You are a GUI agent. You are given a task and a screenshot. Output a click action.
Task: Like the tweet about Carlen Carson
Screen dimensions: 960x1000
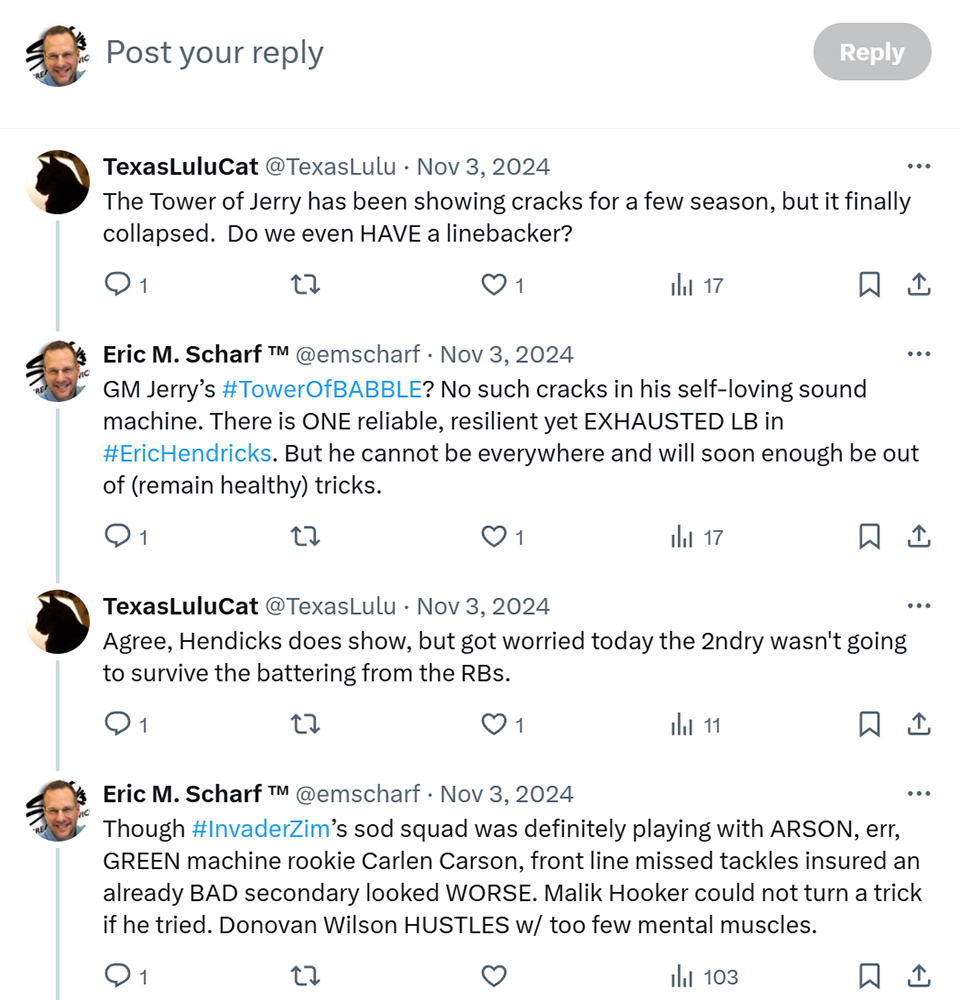494,976
